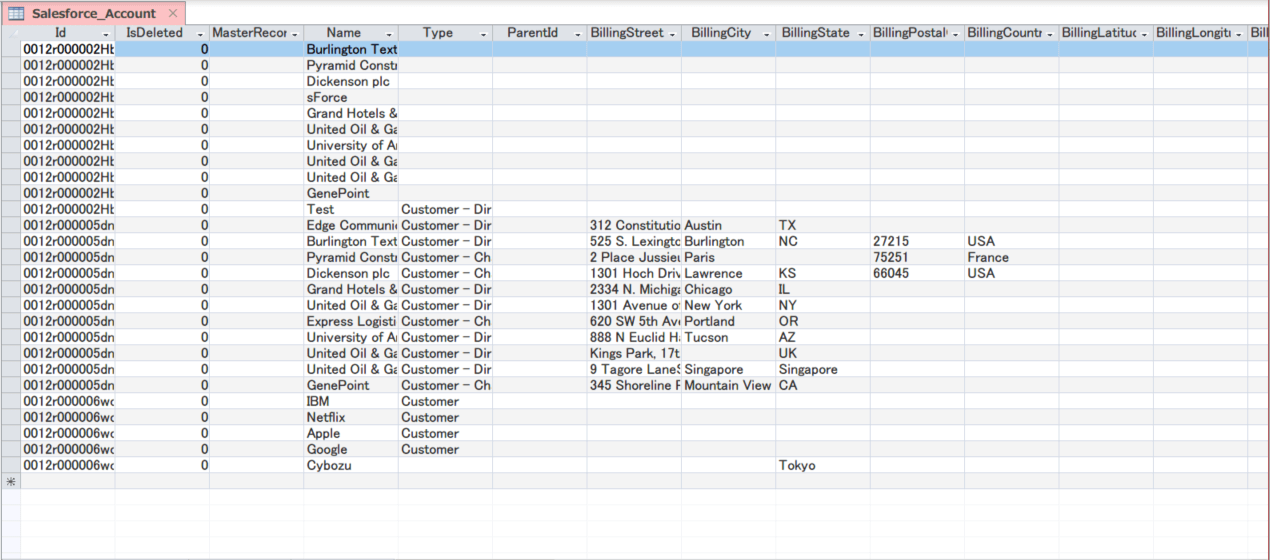Open the Type column dropdown arrow
Image resolution: width=1270 pixels, height=560 pixels.
tap(484, 34)
